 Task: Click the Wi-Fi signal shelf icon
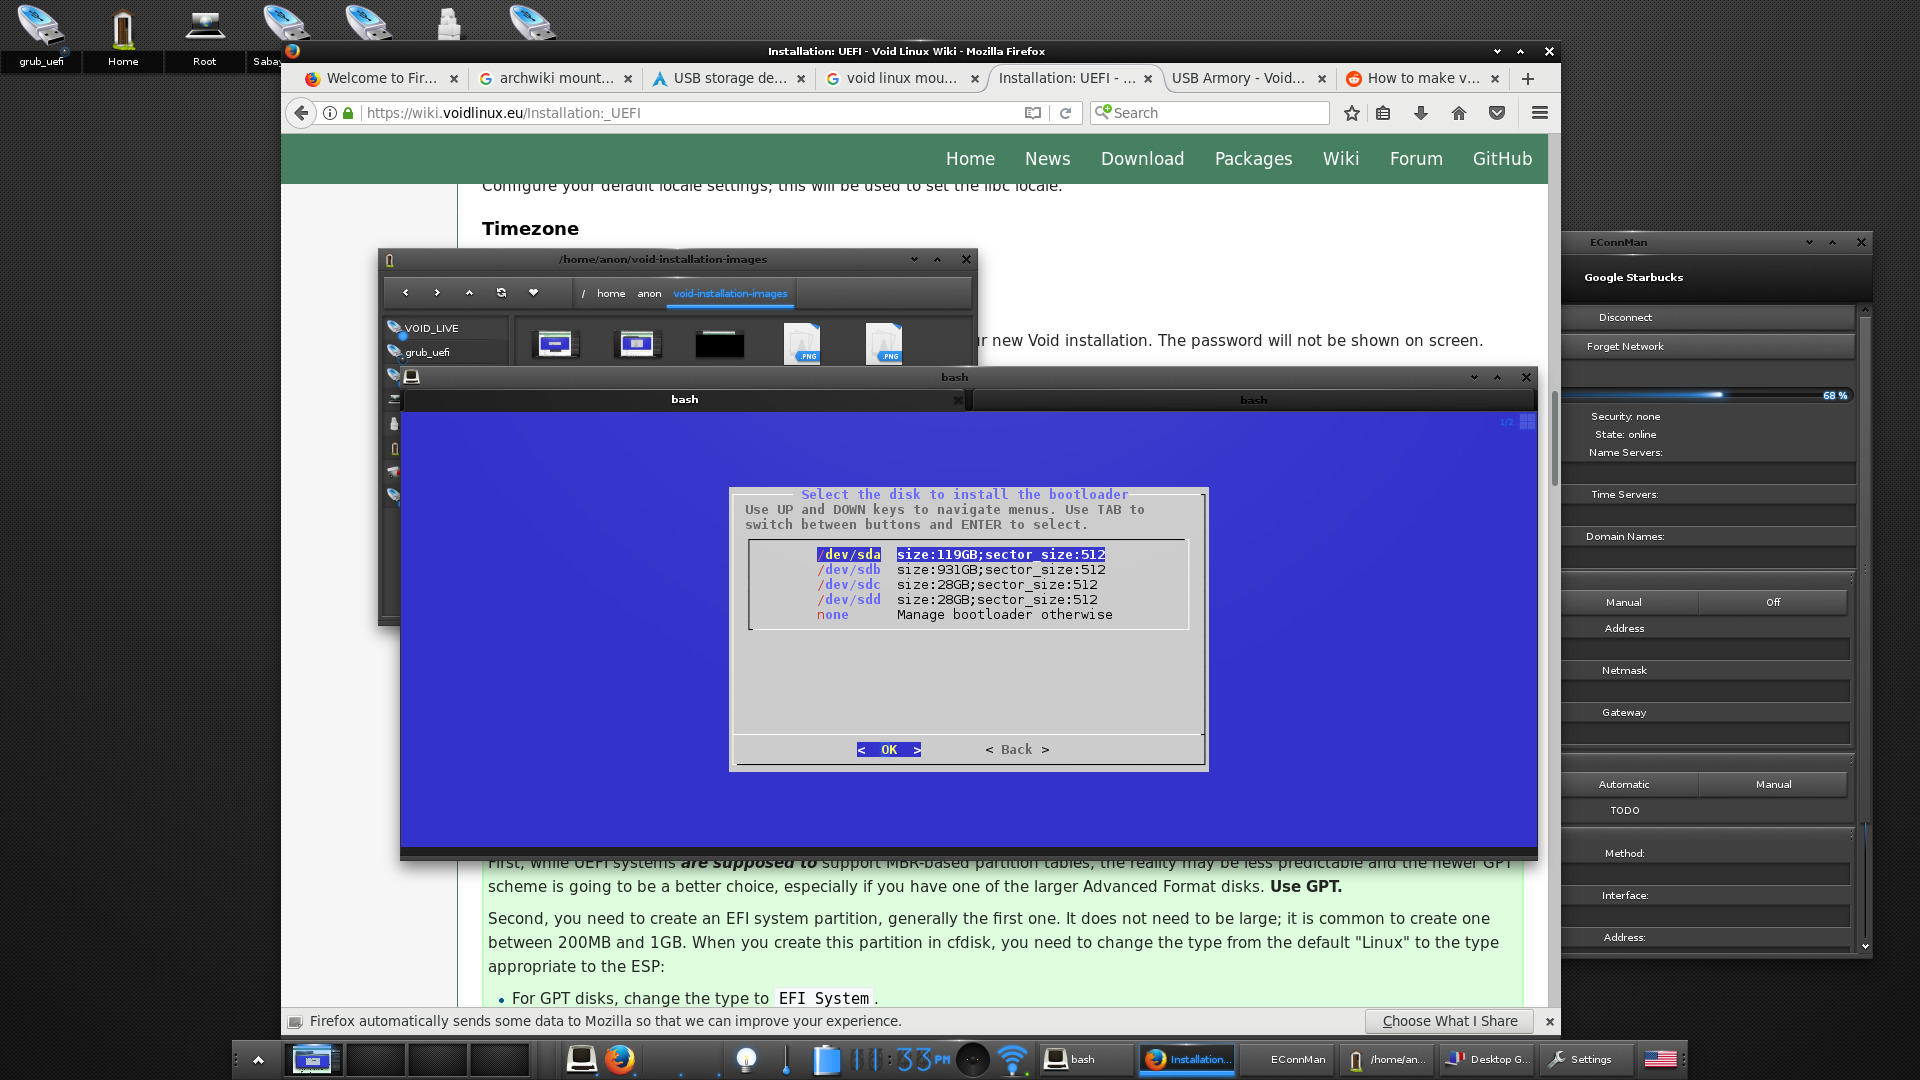(1012, 1059)
